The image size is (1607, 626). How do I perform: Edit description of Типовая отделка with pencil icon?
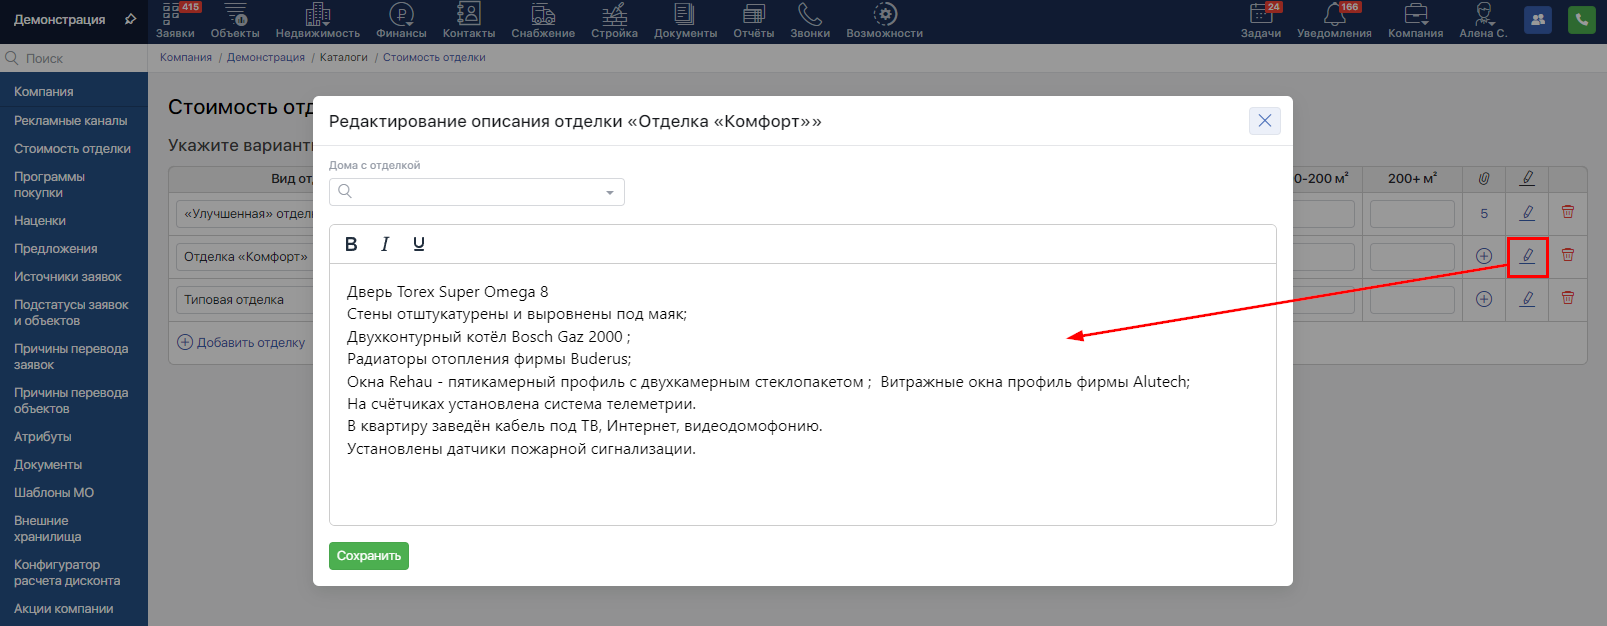tap(1527, 298)
